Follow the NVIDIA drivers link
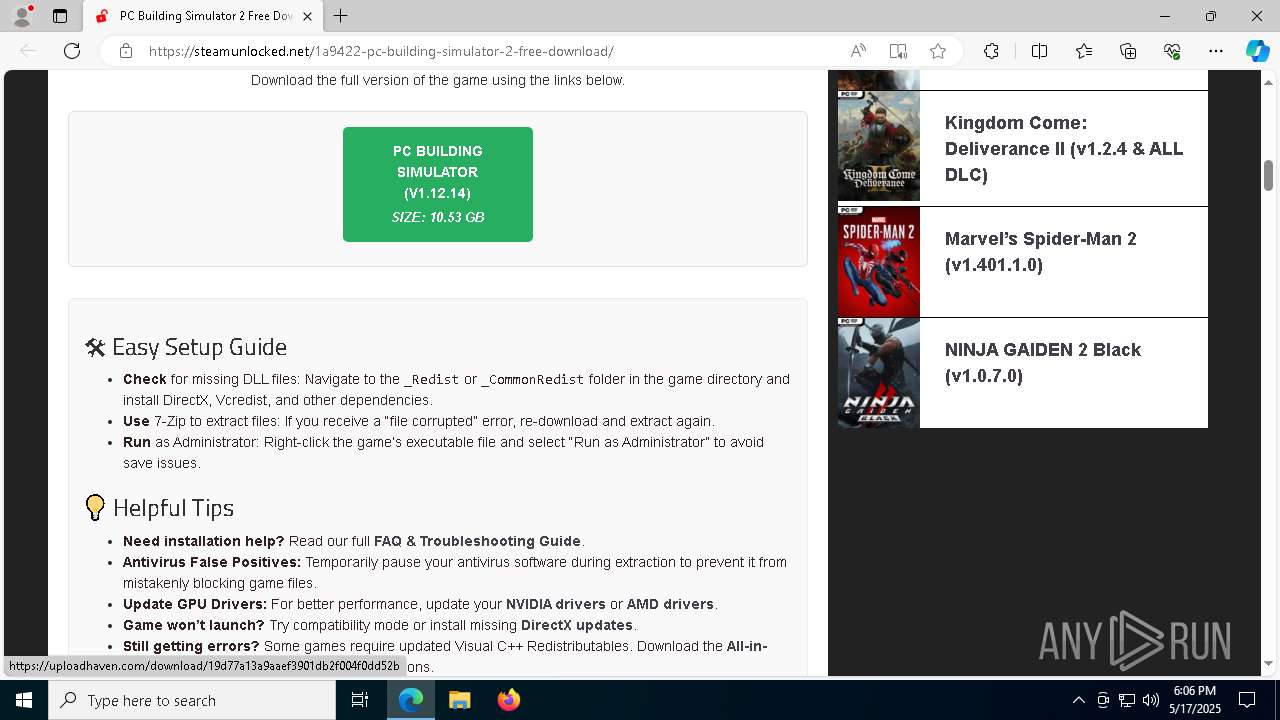Viewport: 1280px width, 720px height. point(556,604)
